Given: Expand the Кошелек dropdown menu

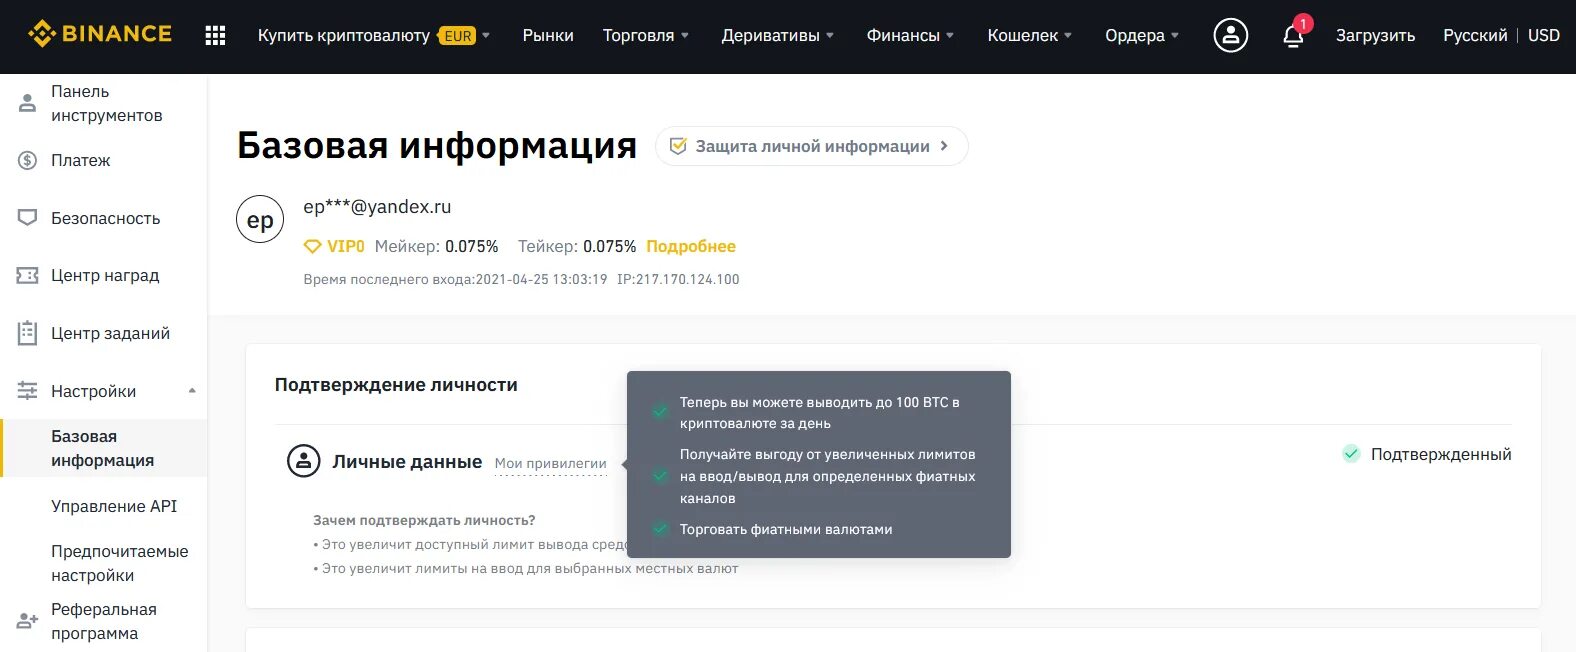Looking at the screenshot, I should tap(1068, 35).
